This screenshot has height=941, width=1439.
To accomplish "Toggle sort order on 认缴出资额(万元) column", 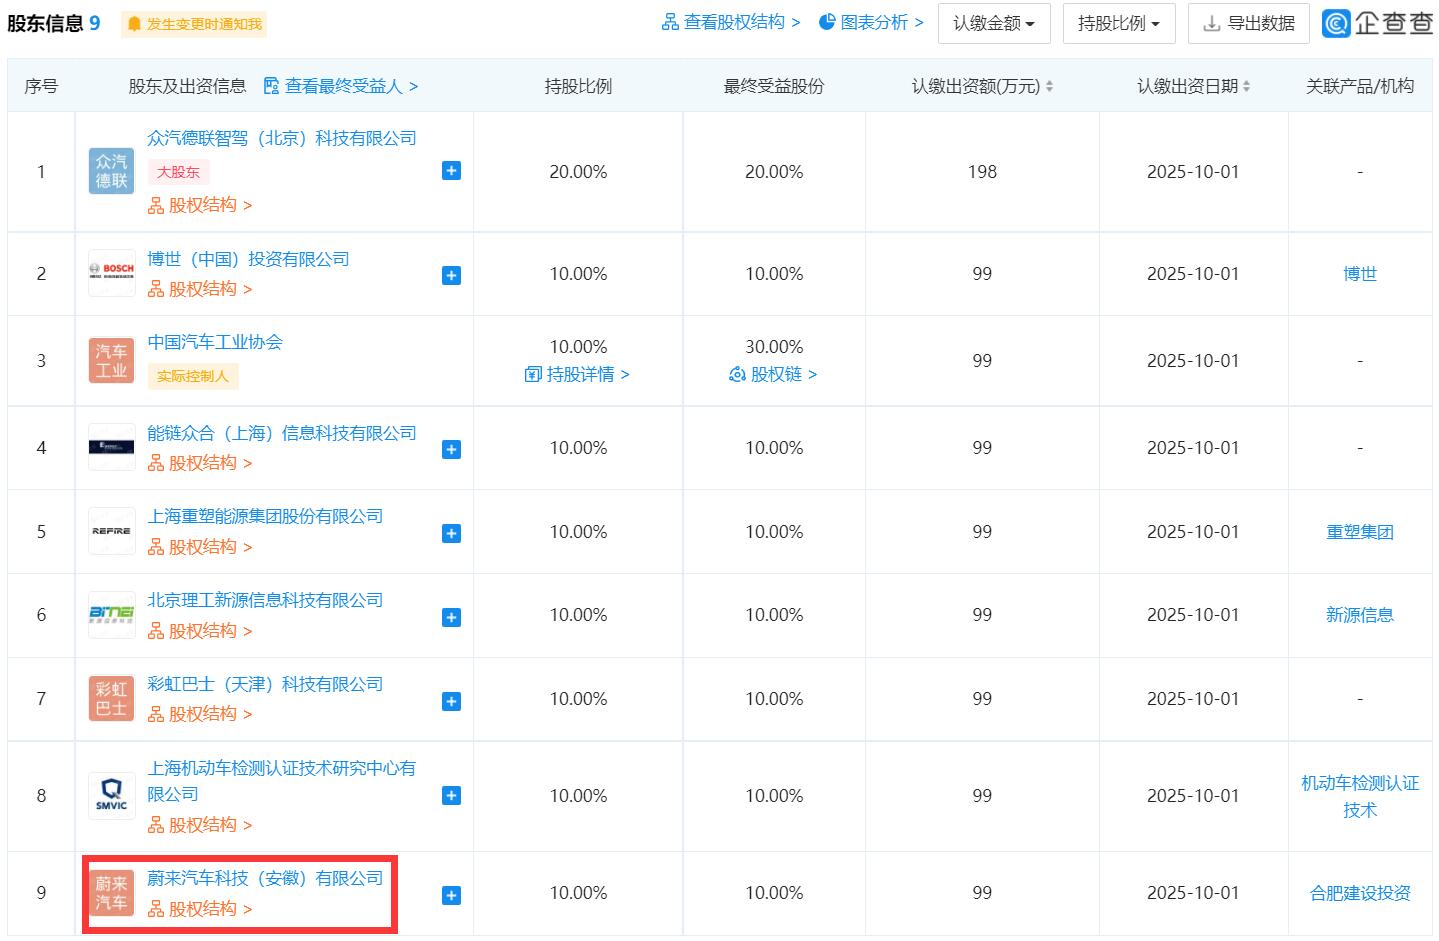I will 1049,86.
